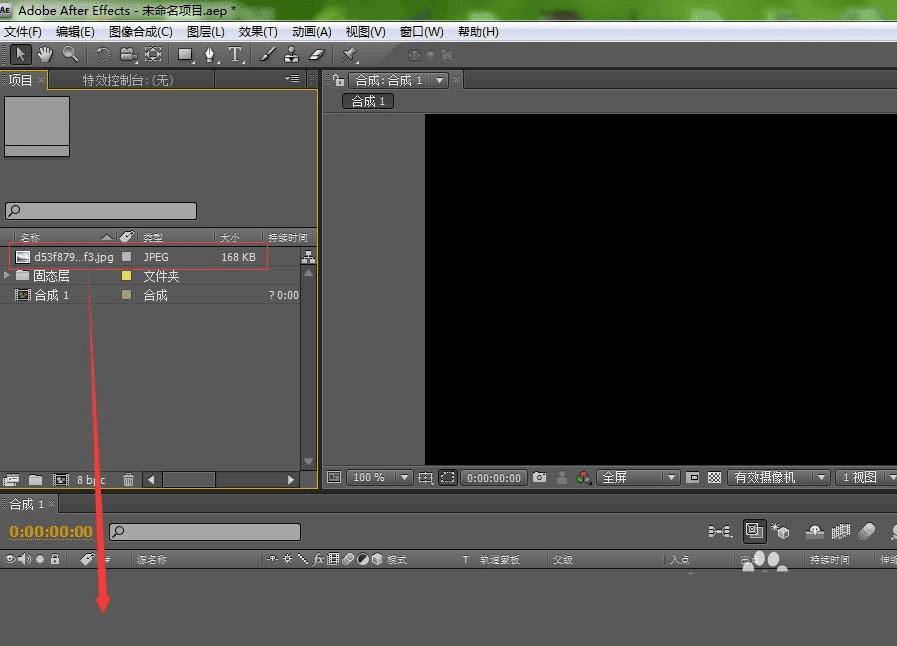Toggle the composition viewer lock
The width and height of the screenshot is (897, 646).
tap(339, 80)
